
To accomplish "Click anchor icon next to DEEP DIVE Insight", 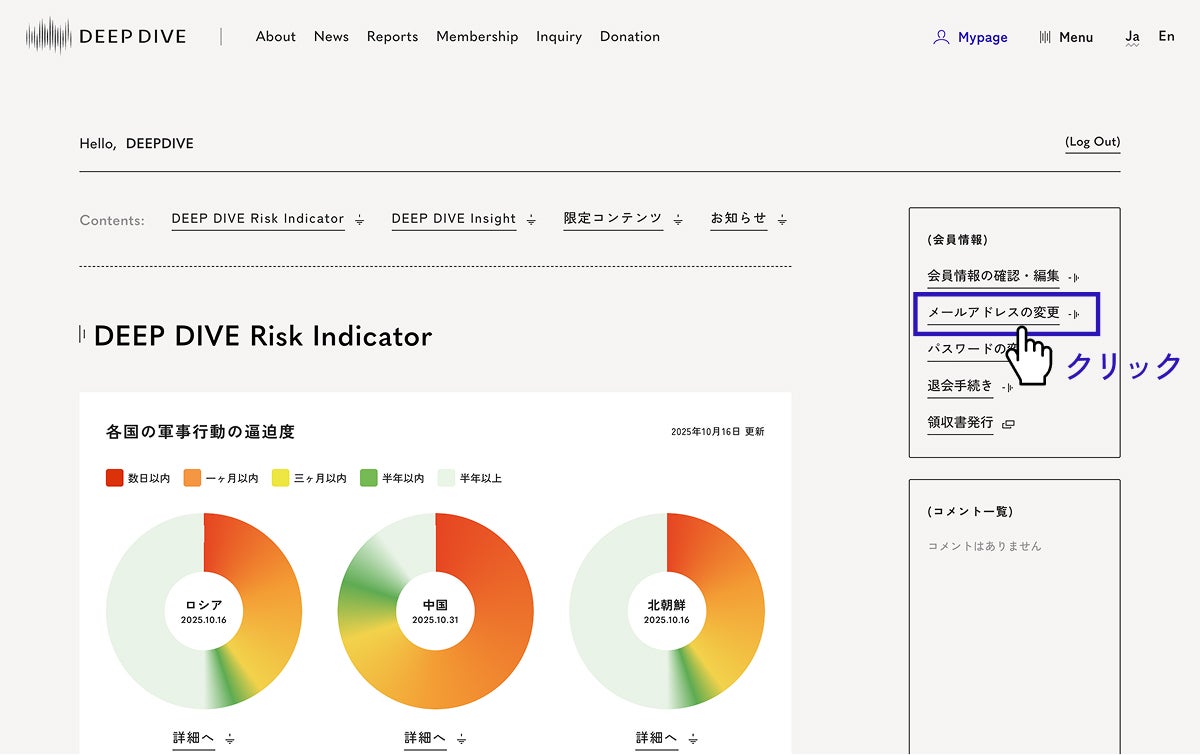I will pyautogui.click(x=532, y=220).
